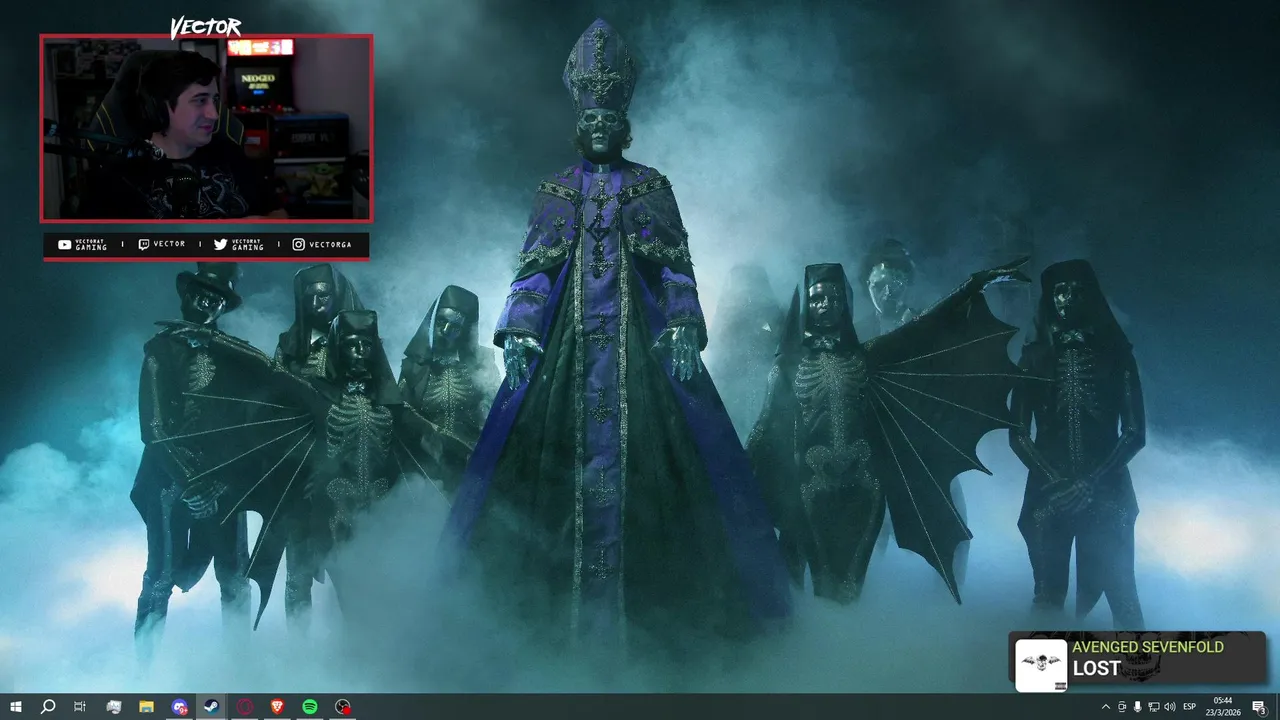This screenshot has width=1280, height=720.
Task: Click the Twitter Vectorat Gaming label
Action: click(x=239, y=245)
